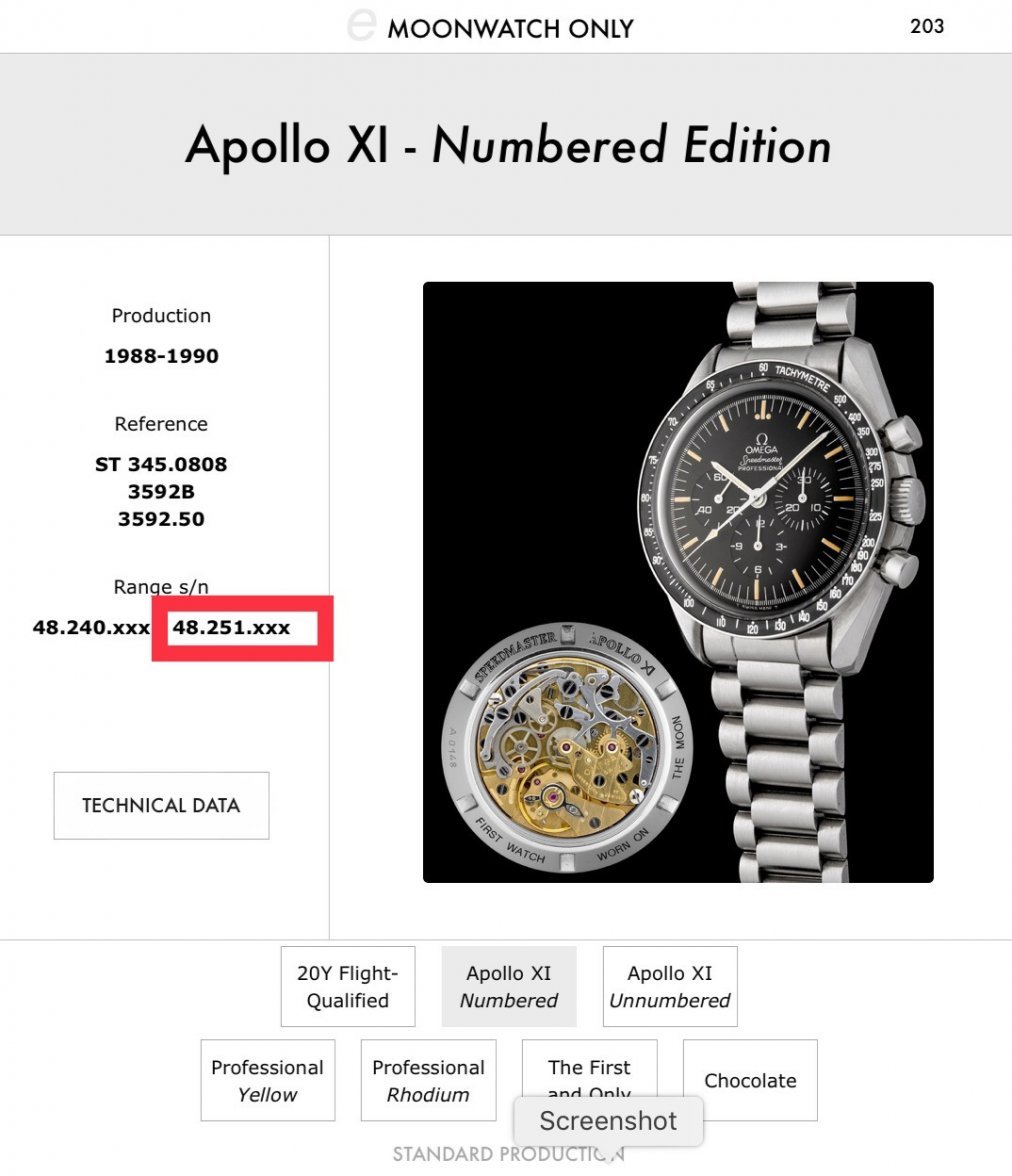Click the 1988-1990 production years
The width and height of the screenshot is (1012, 1176).
tap(161, 356)
